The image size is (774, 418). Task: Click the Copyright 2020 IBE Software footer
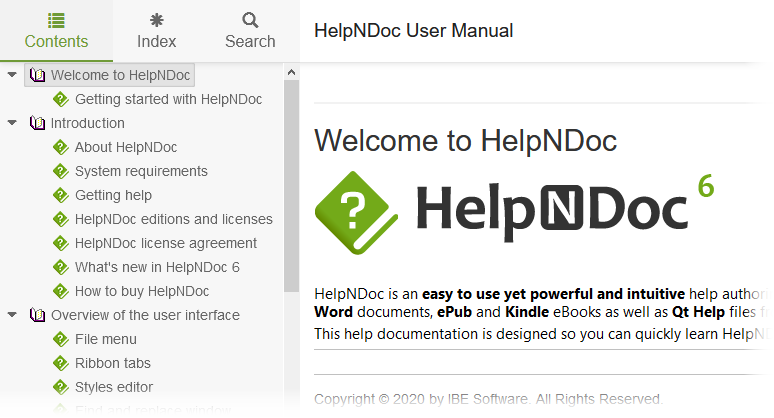[x=488, y=399]
